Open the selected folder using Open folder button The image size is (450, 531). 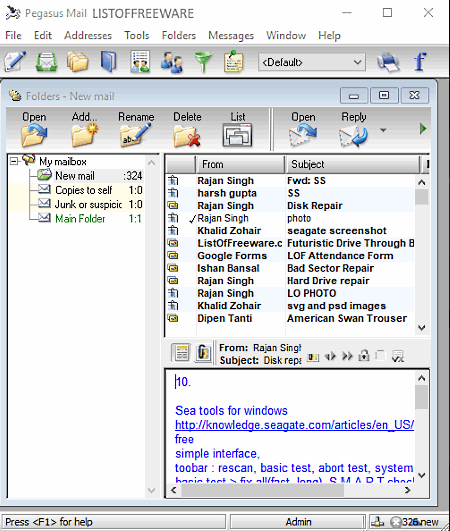point(34,129)
